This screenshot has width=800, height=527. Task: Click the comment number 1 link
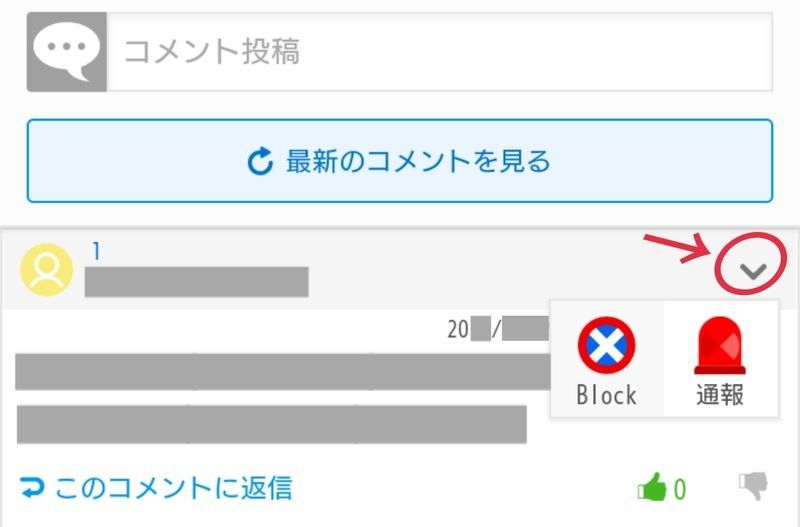[x=96, y=253]
